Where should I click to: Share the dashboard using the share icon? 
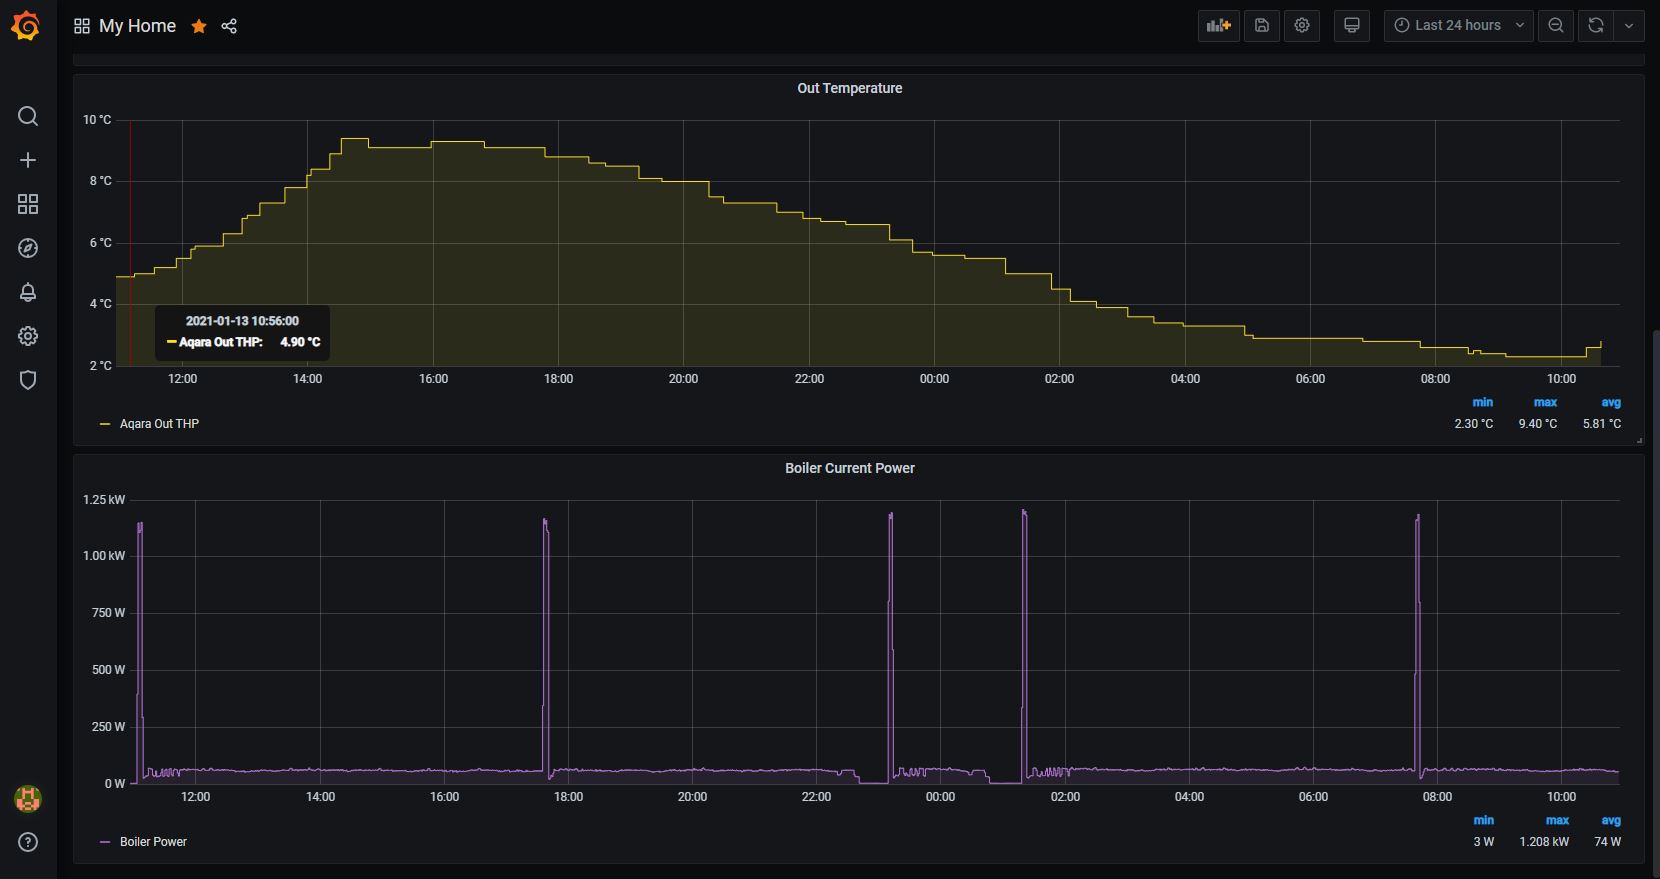(x=229, y=26)
